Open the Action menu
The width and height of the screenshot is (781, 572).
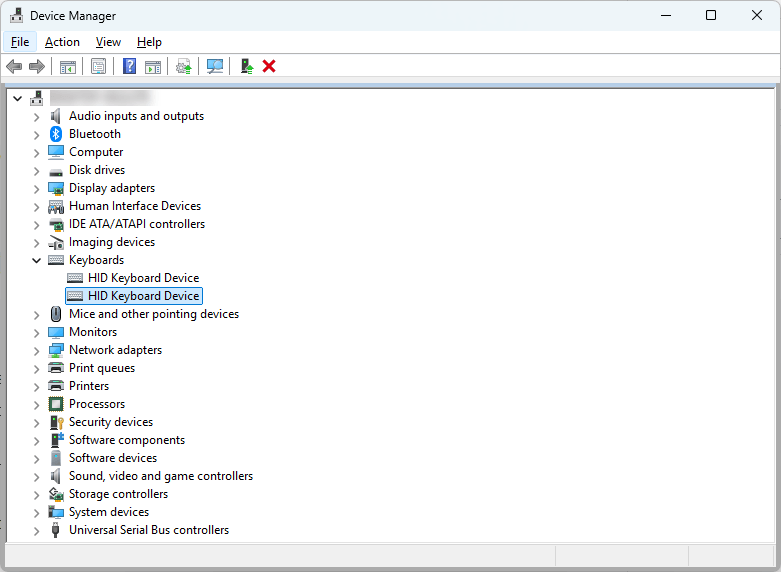coord(62,42)
